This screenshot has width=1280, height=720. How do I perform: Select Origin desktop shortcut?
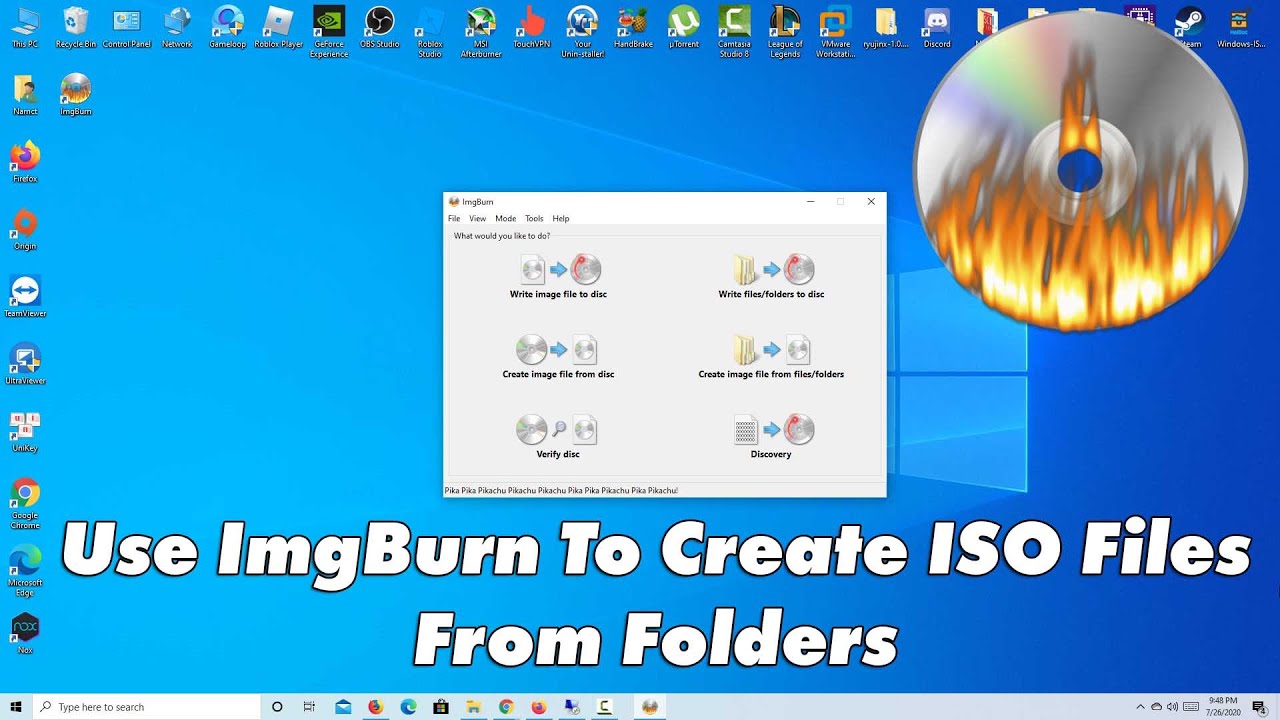(25, 229)
